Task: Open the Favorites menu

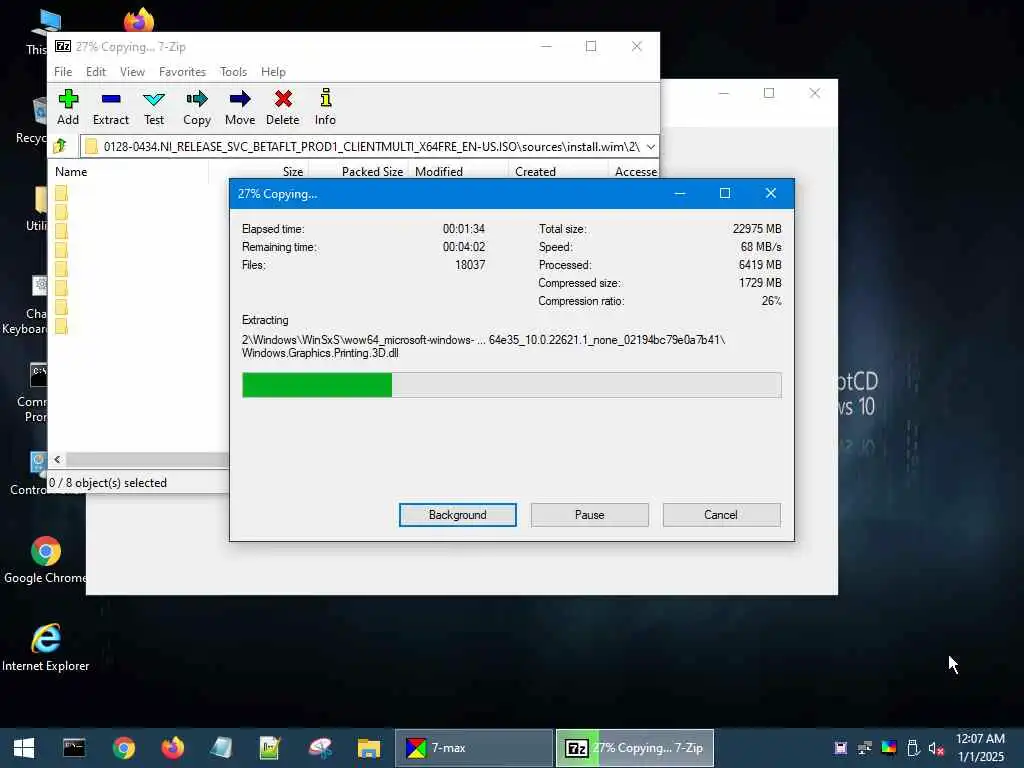Action: tap(182, 72)
